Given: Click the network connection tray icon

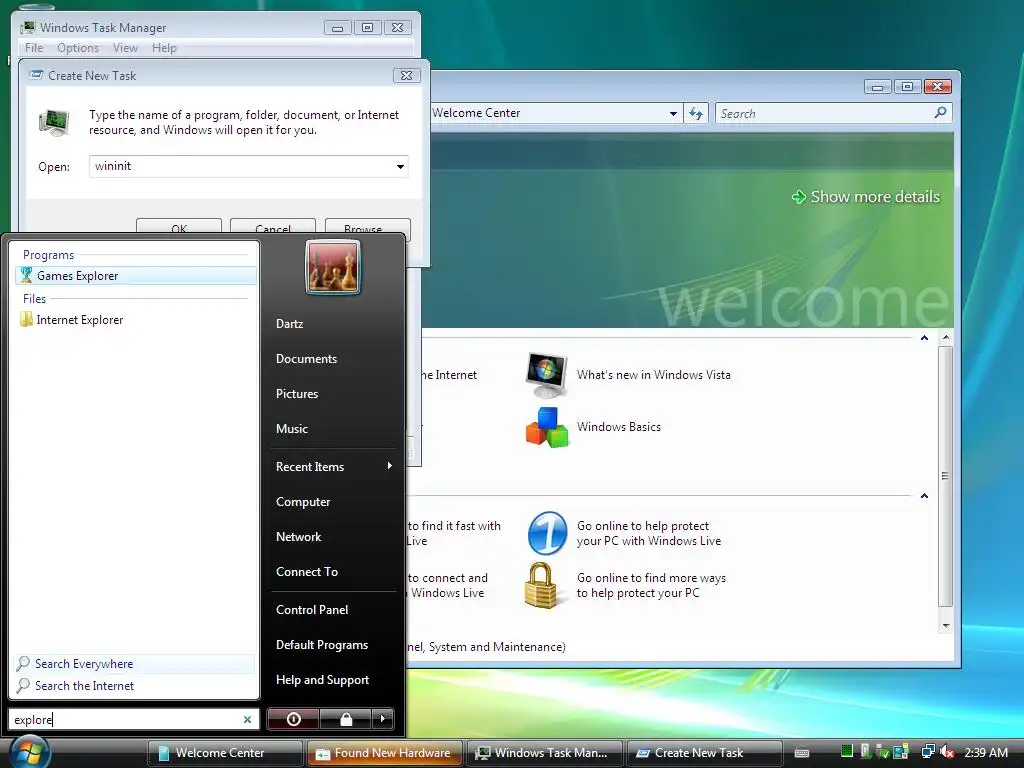Looking at the screenshot, I should (x=927, y=752).
